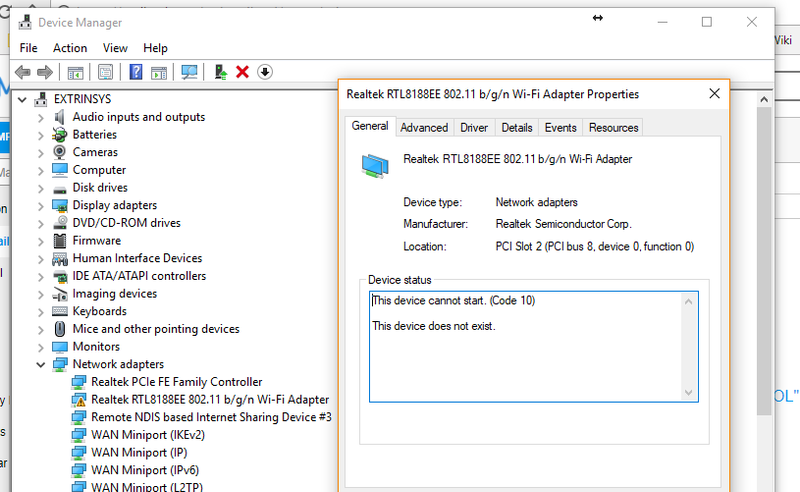Select Remote NDIS based Internet Sharing Device #3
This screenshot has width=800, height=492.
coord(210,417)
